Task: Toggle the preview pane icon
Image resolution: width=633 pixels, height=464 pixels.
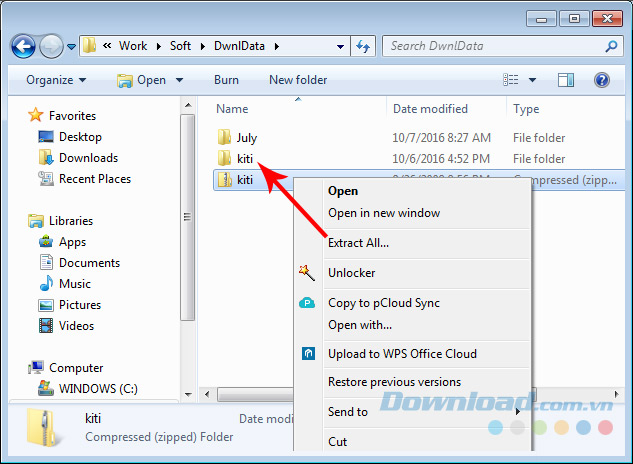Action: point(566,80)
